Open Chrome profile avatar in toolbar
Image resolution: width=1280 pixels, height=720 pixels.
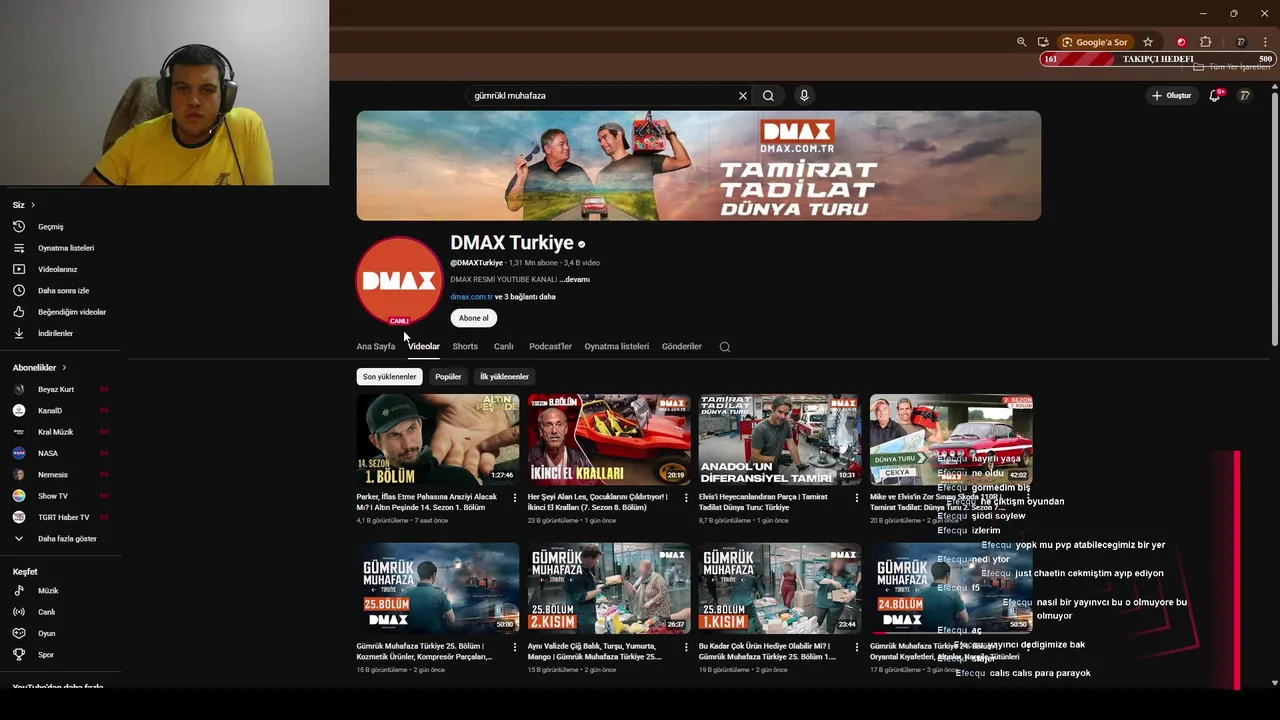pos(1241,42)
